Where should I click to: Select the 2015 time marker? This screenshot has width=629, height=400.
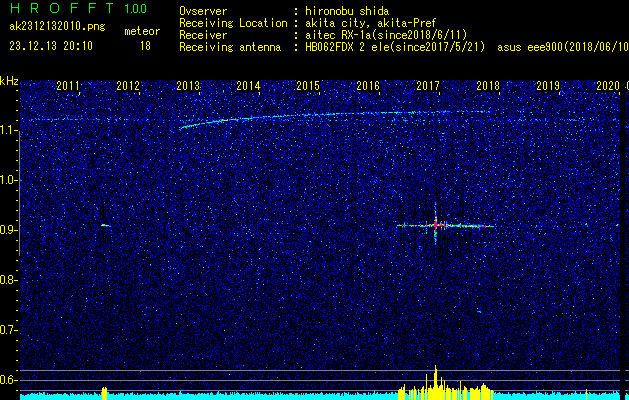point(308,86)
